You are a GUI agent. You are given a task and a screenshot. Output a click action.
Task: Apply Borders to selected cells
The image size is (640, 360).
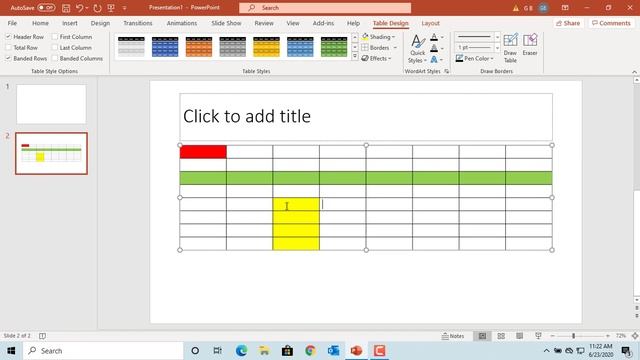click(x=376, y=48)
